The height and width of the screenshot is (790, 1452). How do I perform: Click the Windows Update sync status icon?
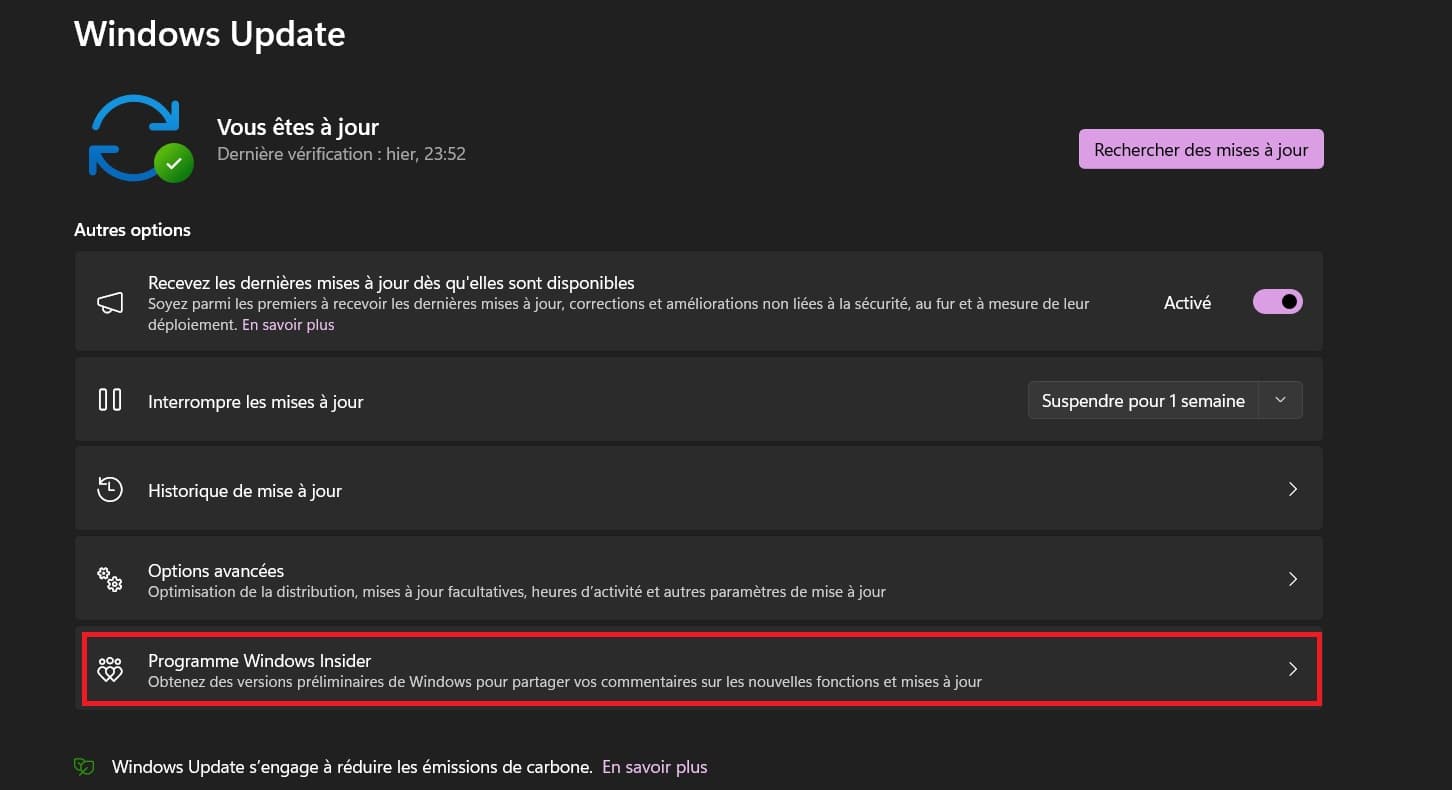pyautogui.click(x=141, y=138)
